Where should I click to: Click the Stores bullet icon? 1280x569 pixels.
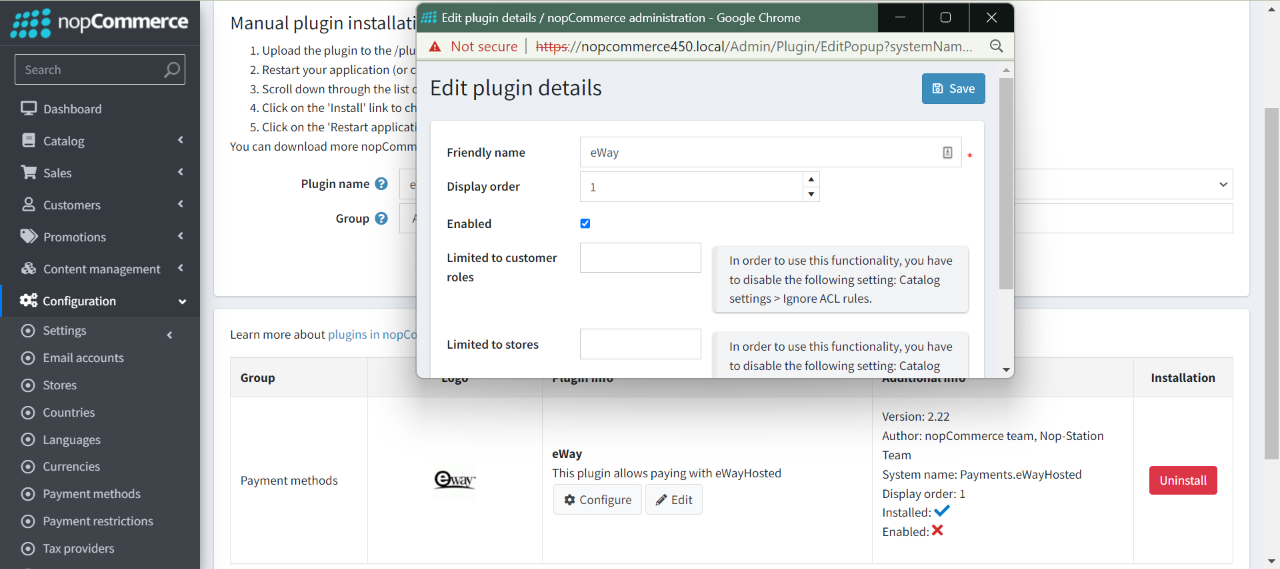point(28,385)
